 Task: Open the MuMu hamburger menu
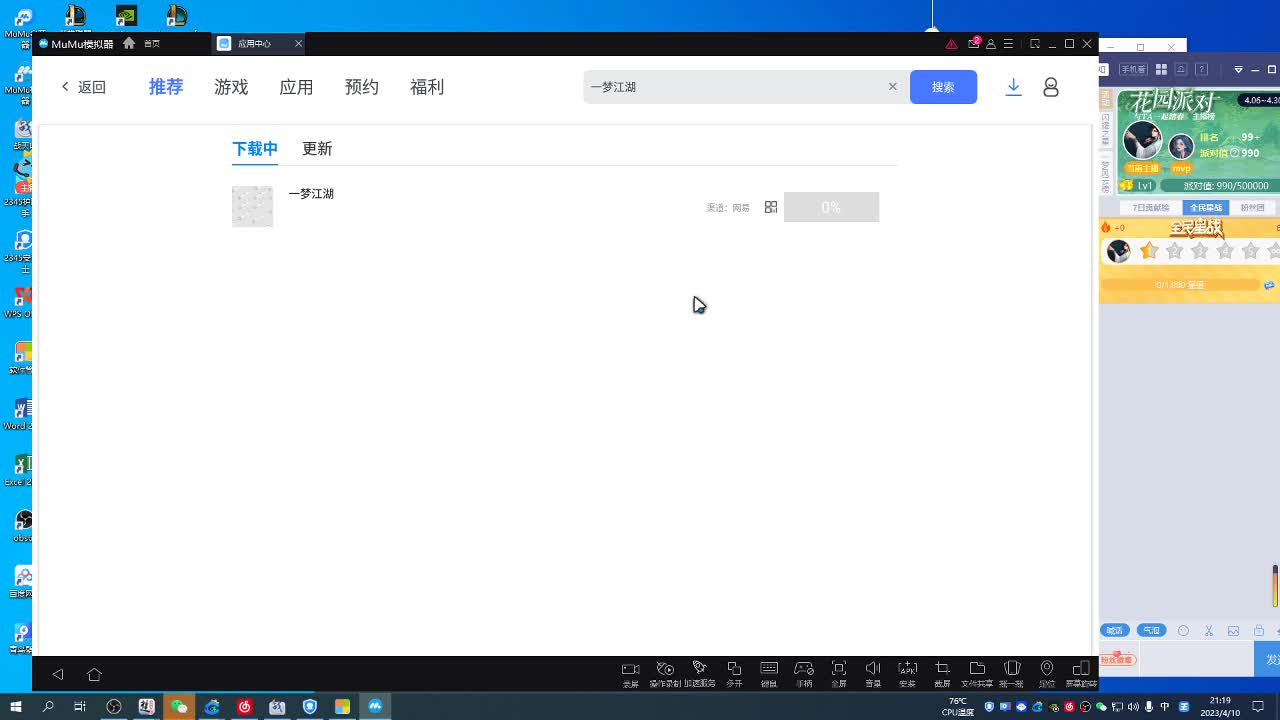click(x=1008, y=44)
